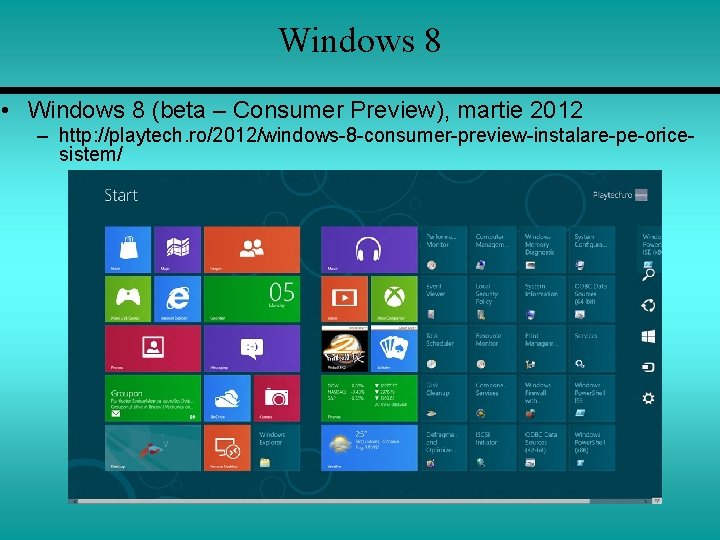Open Component Services tile
Viewport: 720px width, 540px height.
click(493, 398)
